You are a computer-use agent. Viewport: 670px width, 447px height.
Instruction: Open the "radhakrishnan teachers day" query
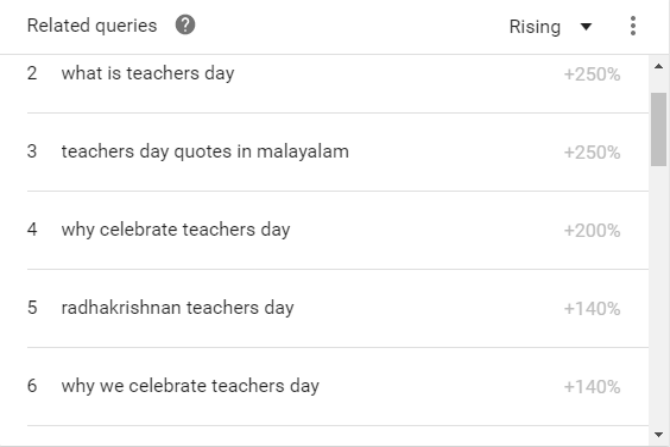(x=177, y=308)
